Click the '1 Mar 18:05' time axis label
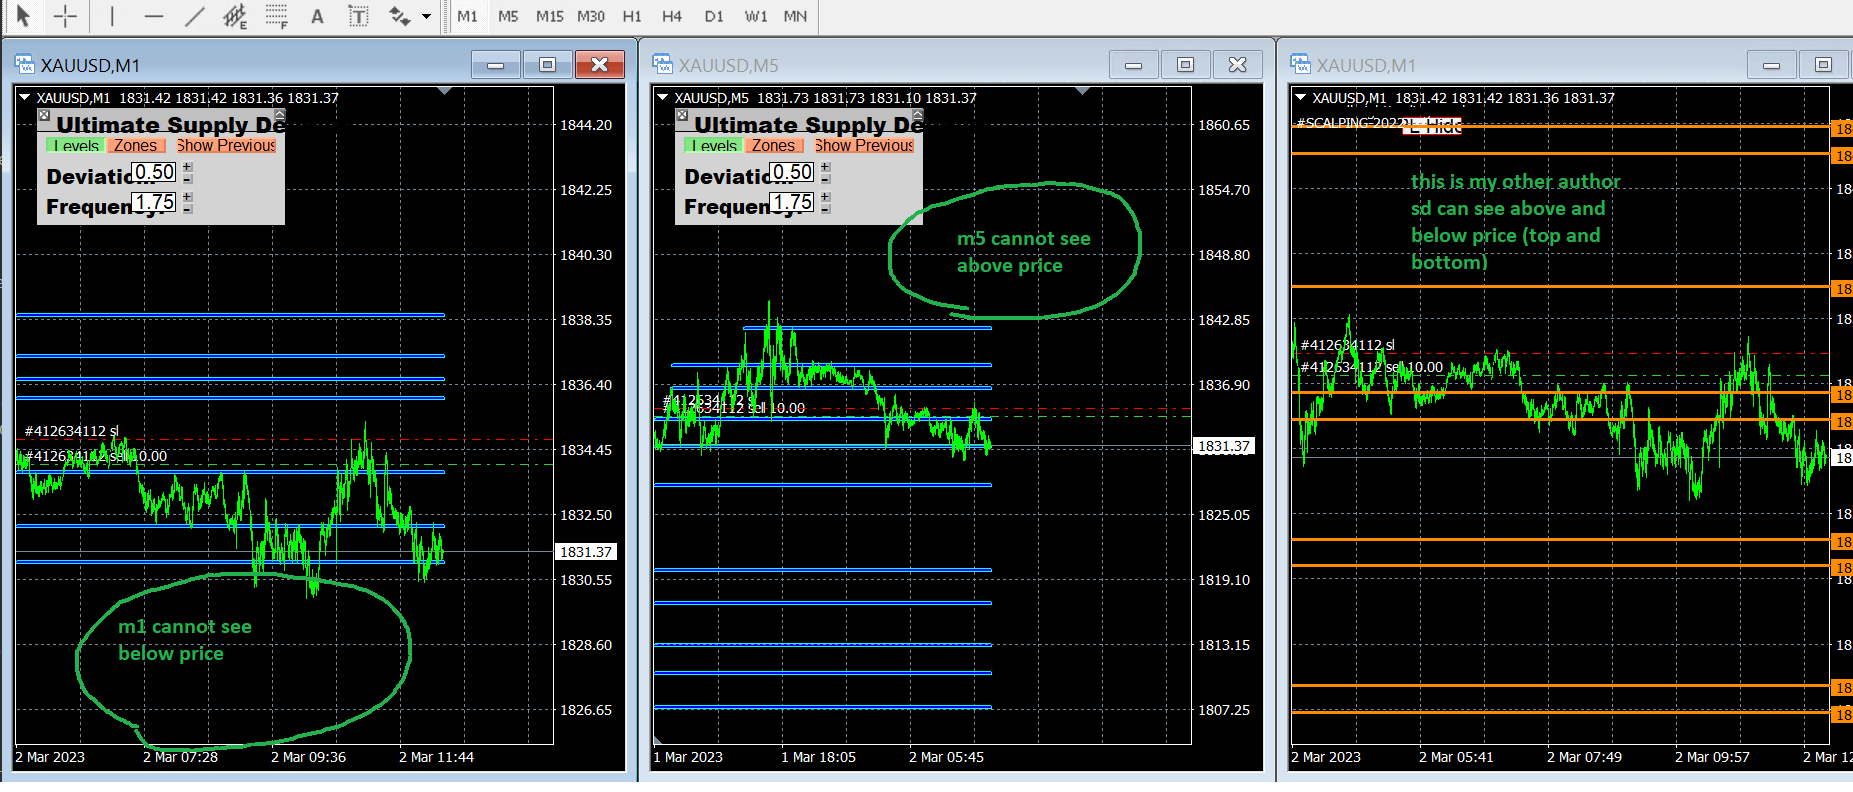The width and height of the screenshot is (1853, 792). point(818,757)
